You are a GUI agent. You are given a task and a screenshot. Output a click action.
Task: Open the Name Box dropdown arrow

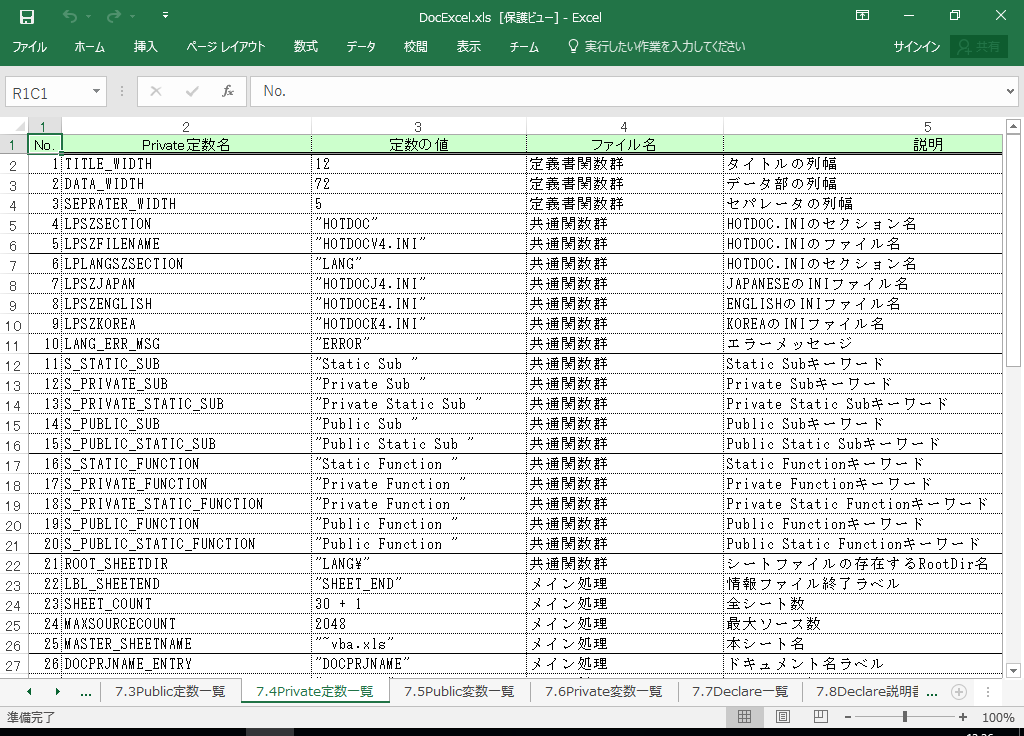(x=97, y=92)
